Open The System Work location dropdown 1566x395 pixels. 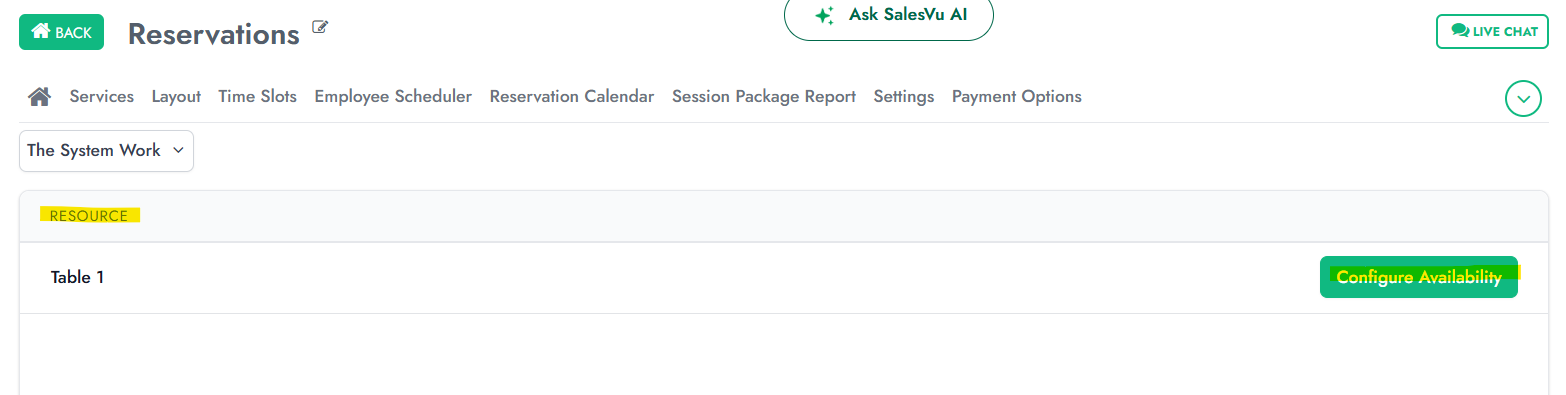[x=106, y=150]
